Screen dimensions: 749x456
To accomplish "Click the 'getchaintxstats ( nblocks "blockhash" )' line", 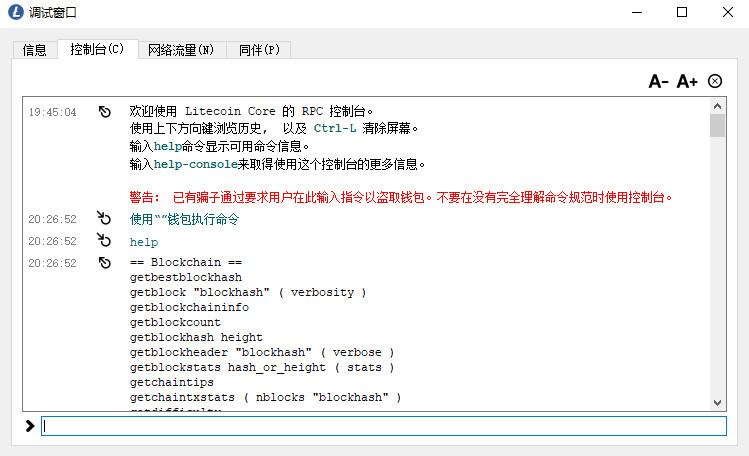I will point(266,397).
